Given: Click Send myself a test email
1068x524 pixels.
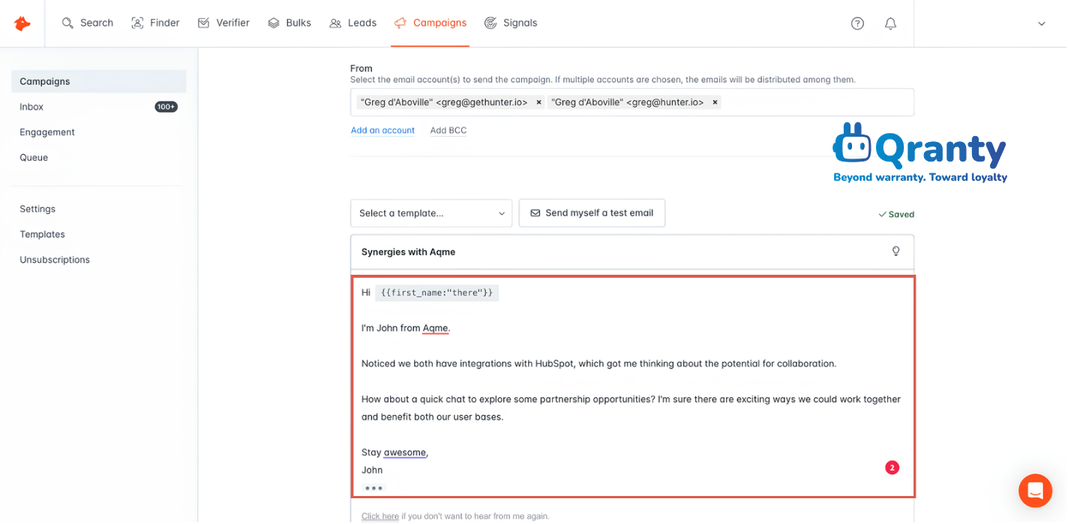Looking at the screenshot, I should coord(592,213).
